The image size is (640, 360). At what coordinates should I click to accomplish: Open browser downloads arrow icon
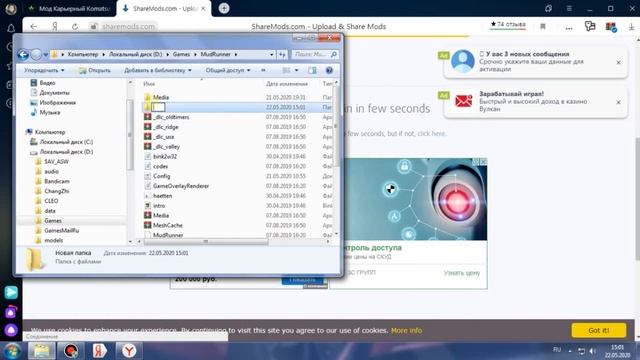click(631, 27)
